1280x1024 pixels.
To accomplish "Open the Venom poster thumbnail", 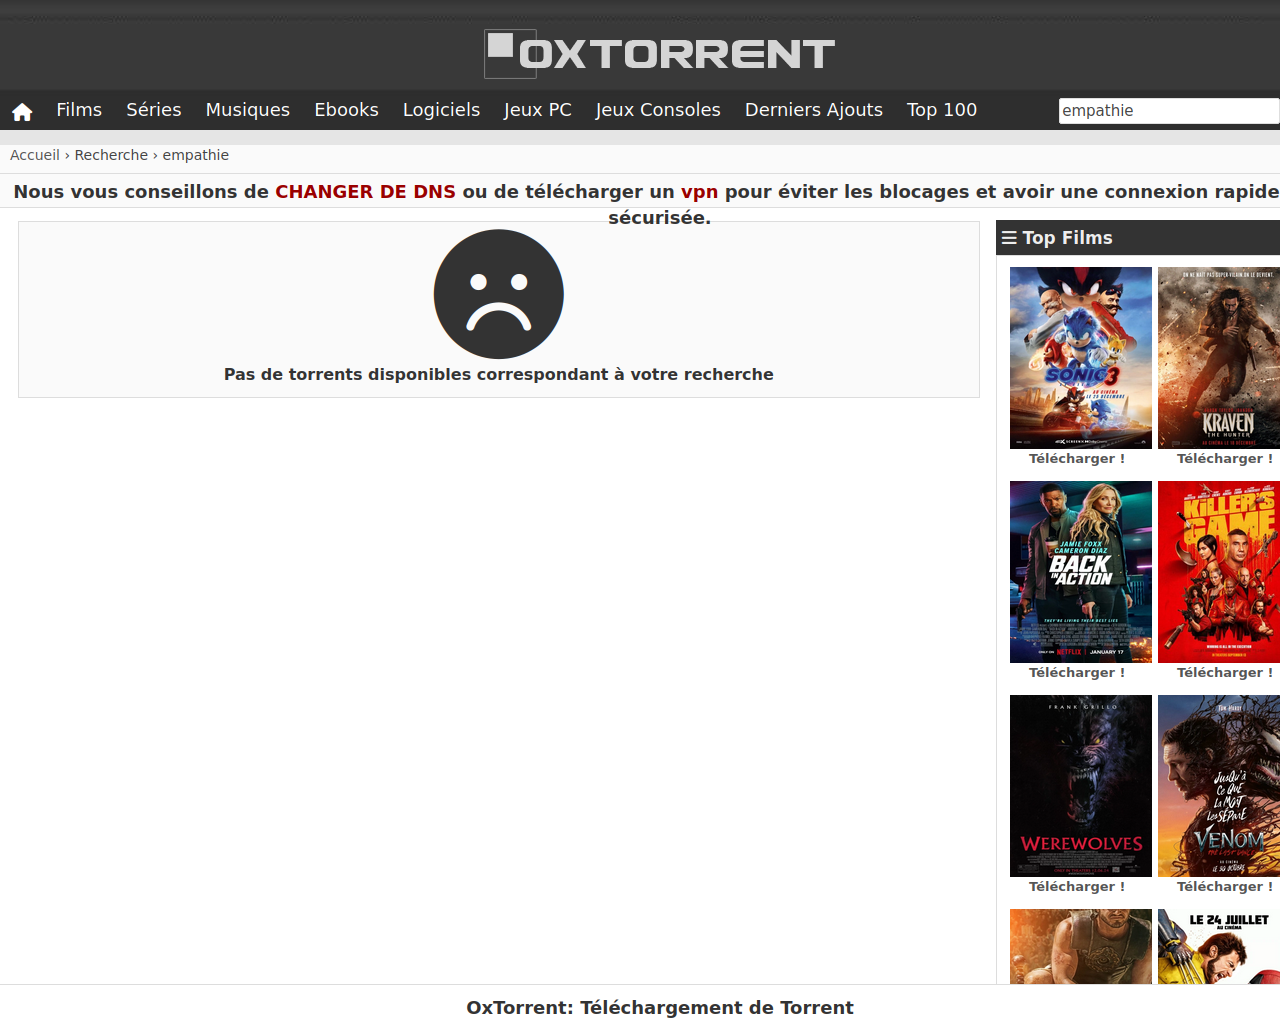I will click(x=1219, y=786).
